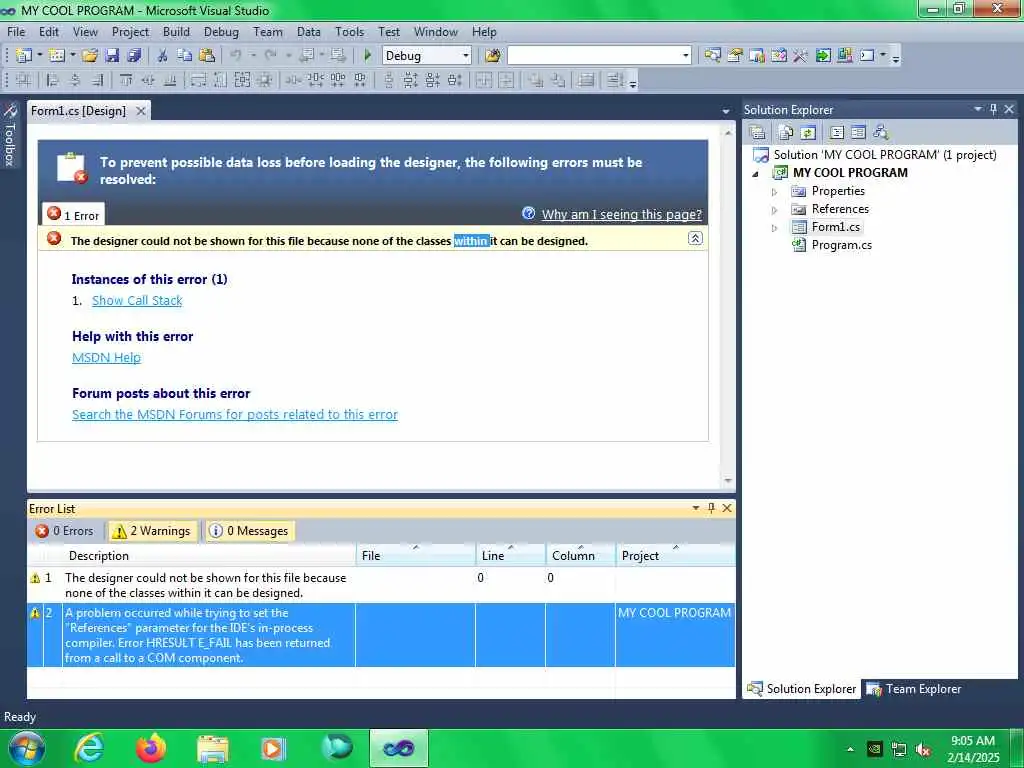The image size is (1024, 768).
Task: Open Solution Explorer via toolbar icon
Action: click(712, 56)
